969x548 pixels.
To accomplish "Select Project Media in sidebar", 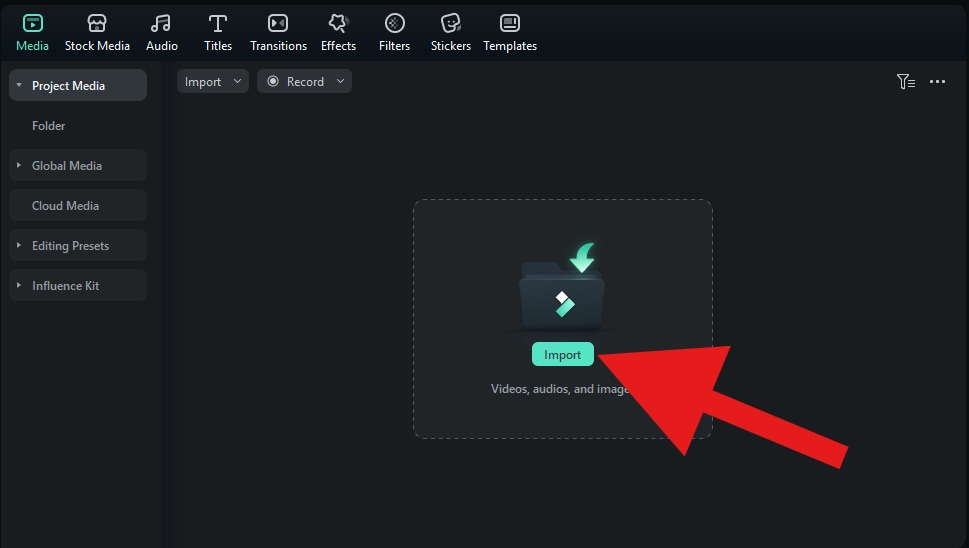I will (x=78, y=85).
